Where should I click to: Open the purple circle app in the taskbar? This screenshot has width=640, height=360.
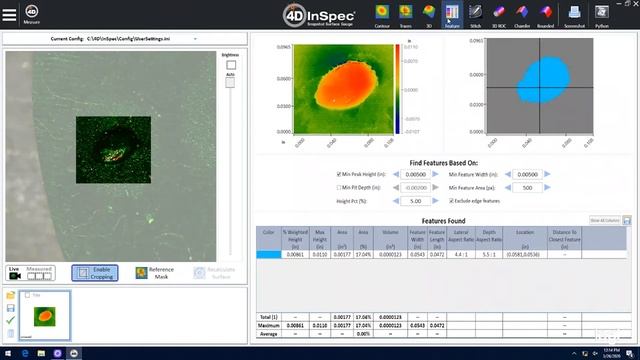click(x=58, y=353)
